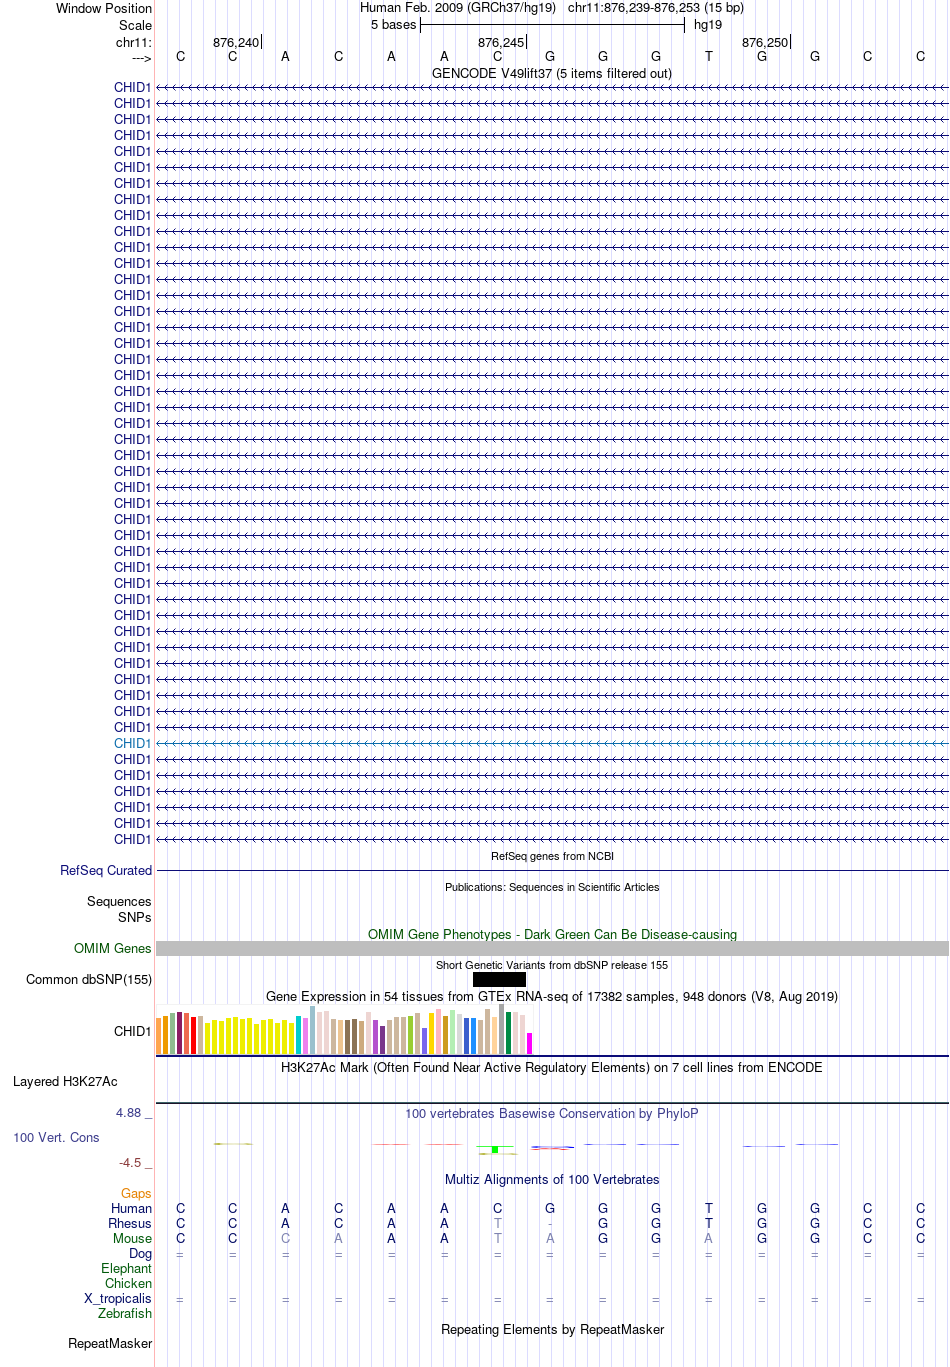Screen dimensions: 950x1367
Task: Click the Human Feb. 2009 (GRCh37/hg19) title
Action: point(457,8)
